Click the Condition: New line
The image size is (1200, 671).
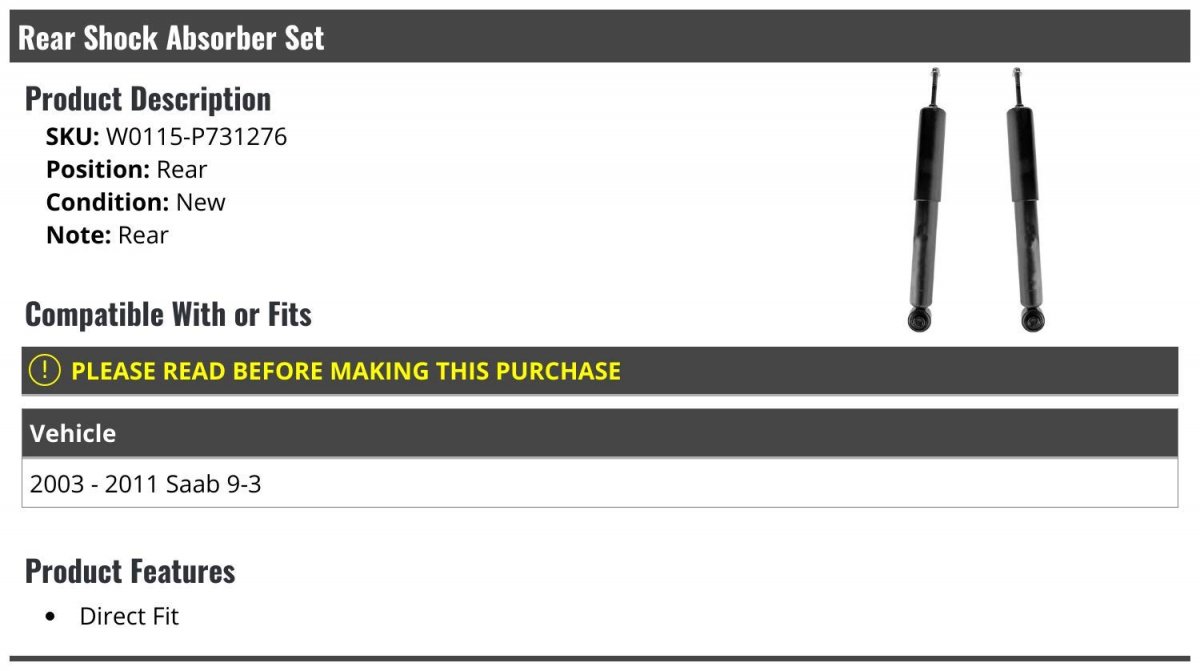pos(136,202)
